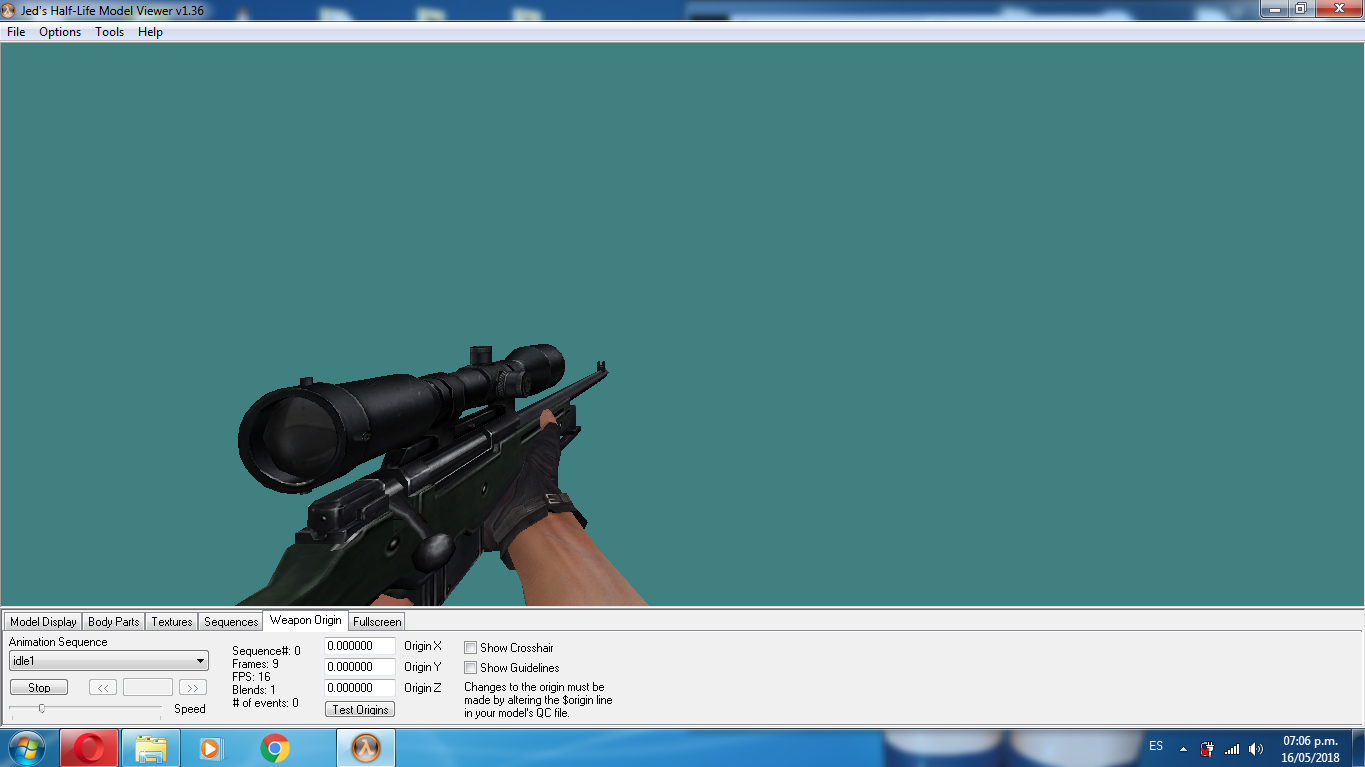Enable the Show Crosshair checkbox

click(x=470, y=648)
